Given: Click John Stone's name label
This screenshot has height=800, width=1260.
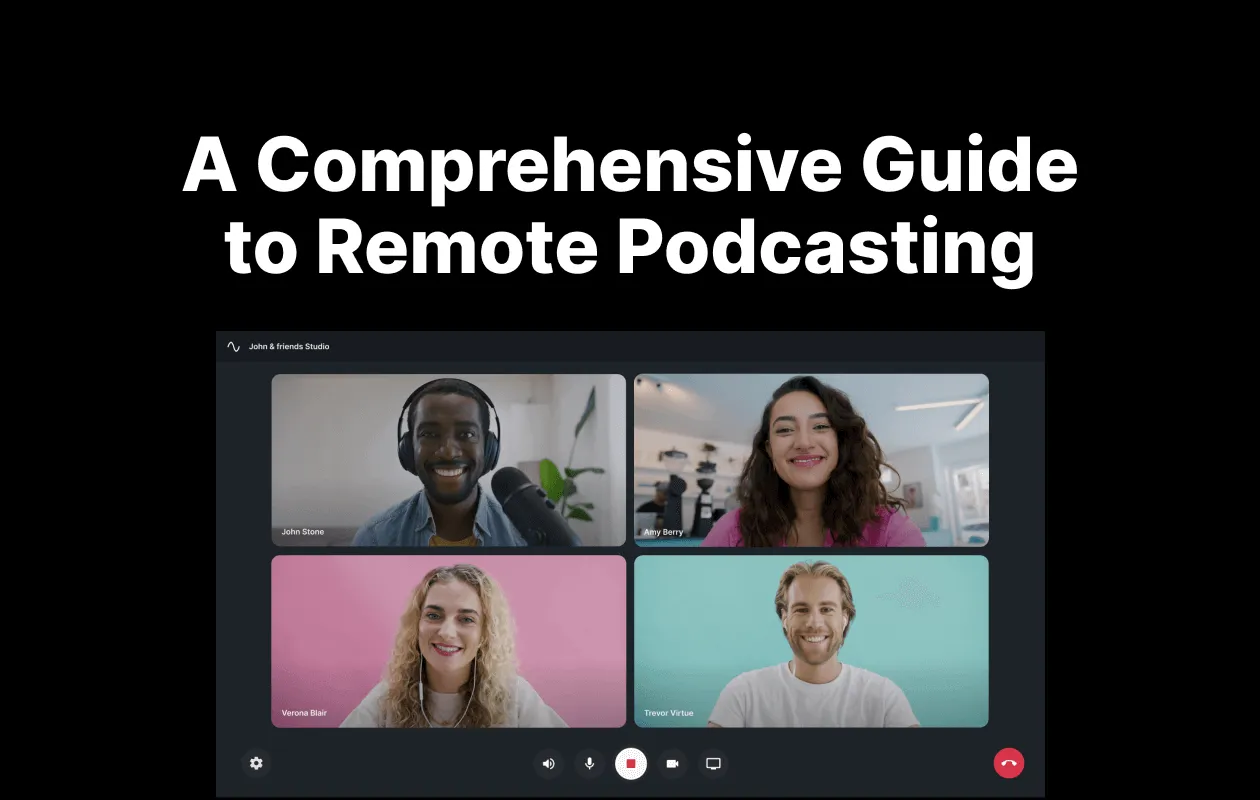Looking at the screenshot, I should click(x=301, y=531).
